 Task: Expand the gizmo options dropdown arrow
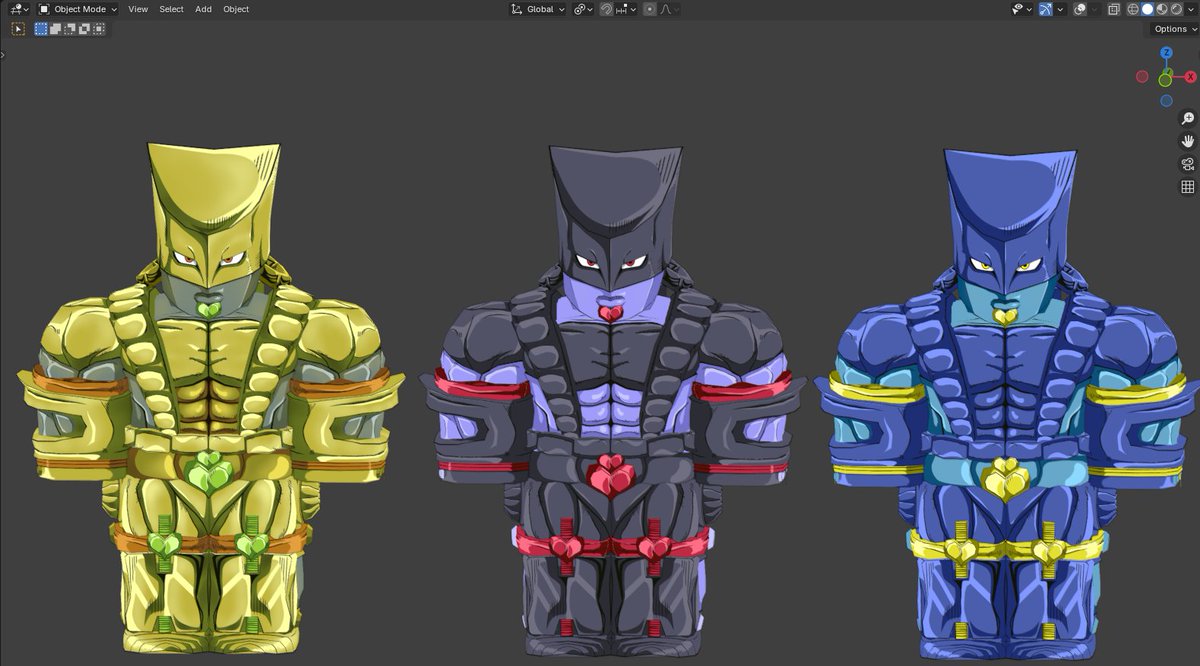point(1060,9)
